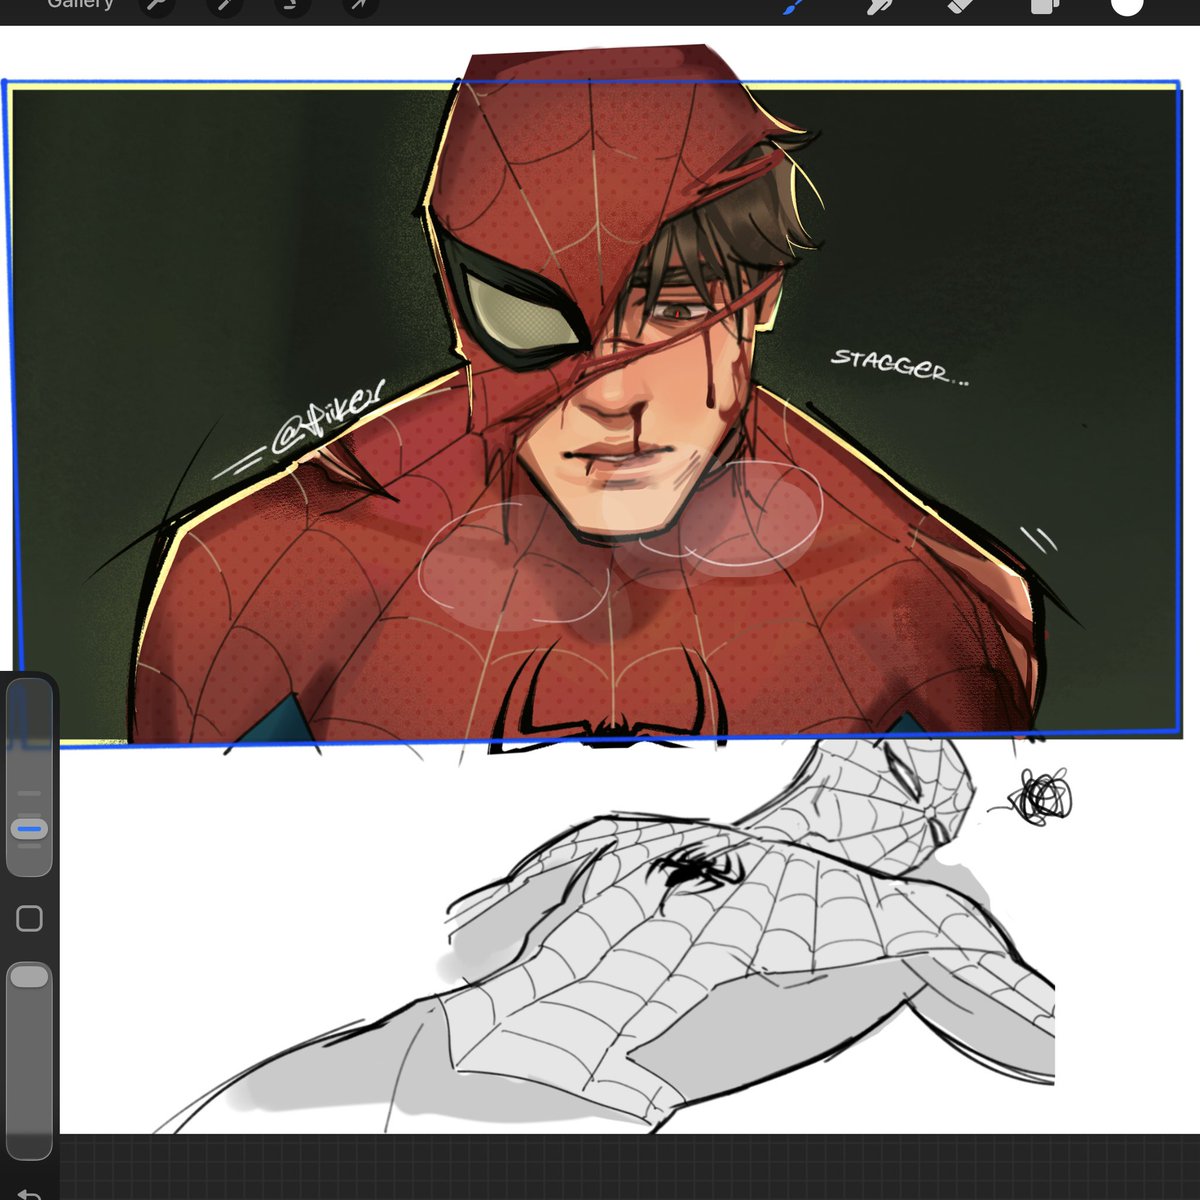
Task: Open the Layers panel icon
Action: coord(1043,6)
